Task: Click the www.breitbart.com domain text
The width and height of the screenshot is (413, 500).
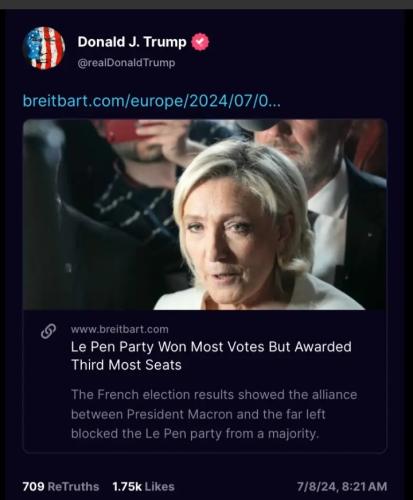Action: tap(120, 329)
